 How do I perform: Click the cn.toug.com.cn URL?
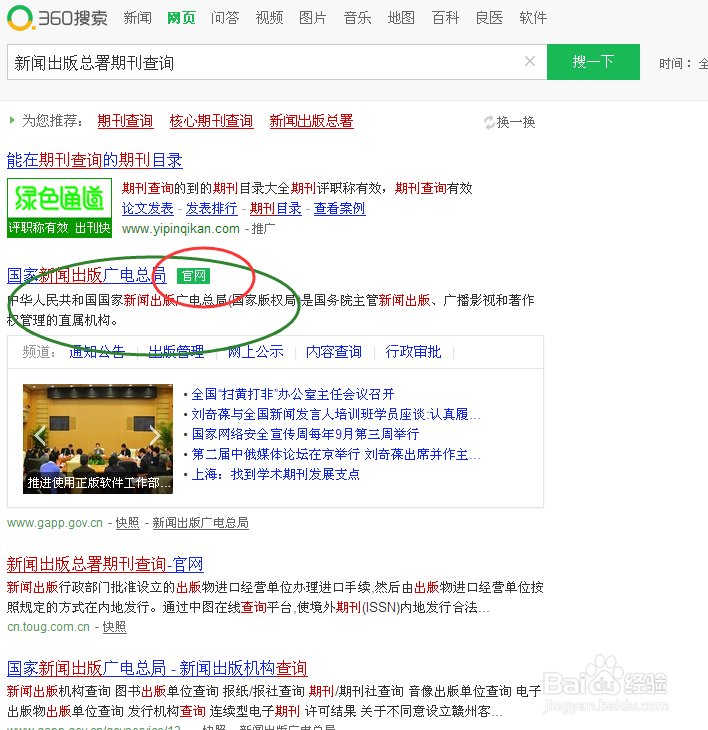click(48, 627)
